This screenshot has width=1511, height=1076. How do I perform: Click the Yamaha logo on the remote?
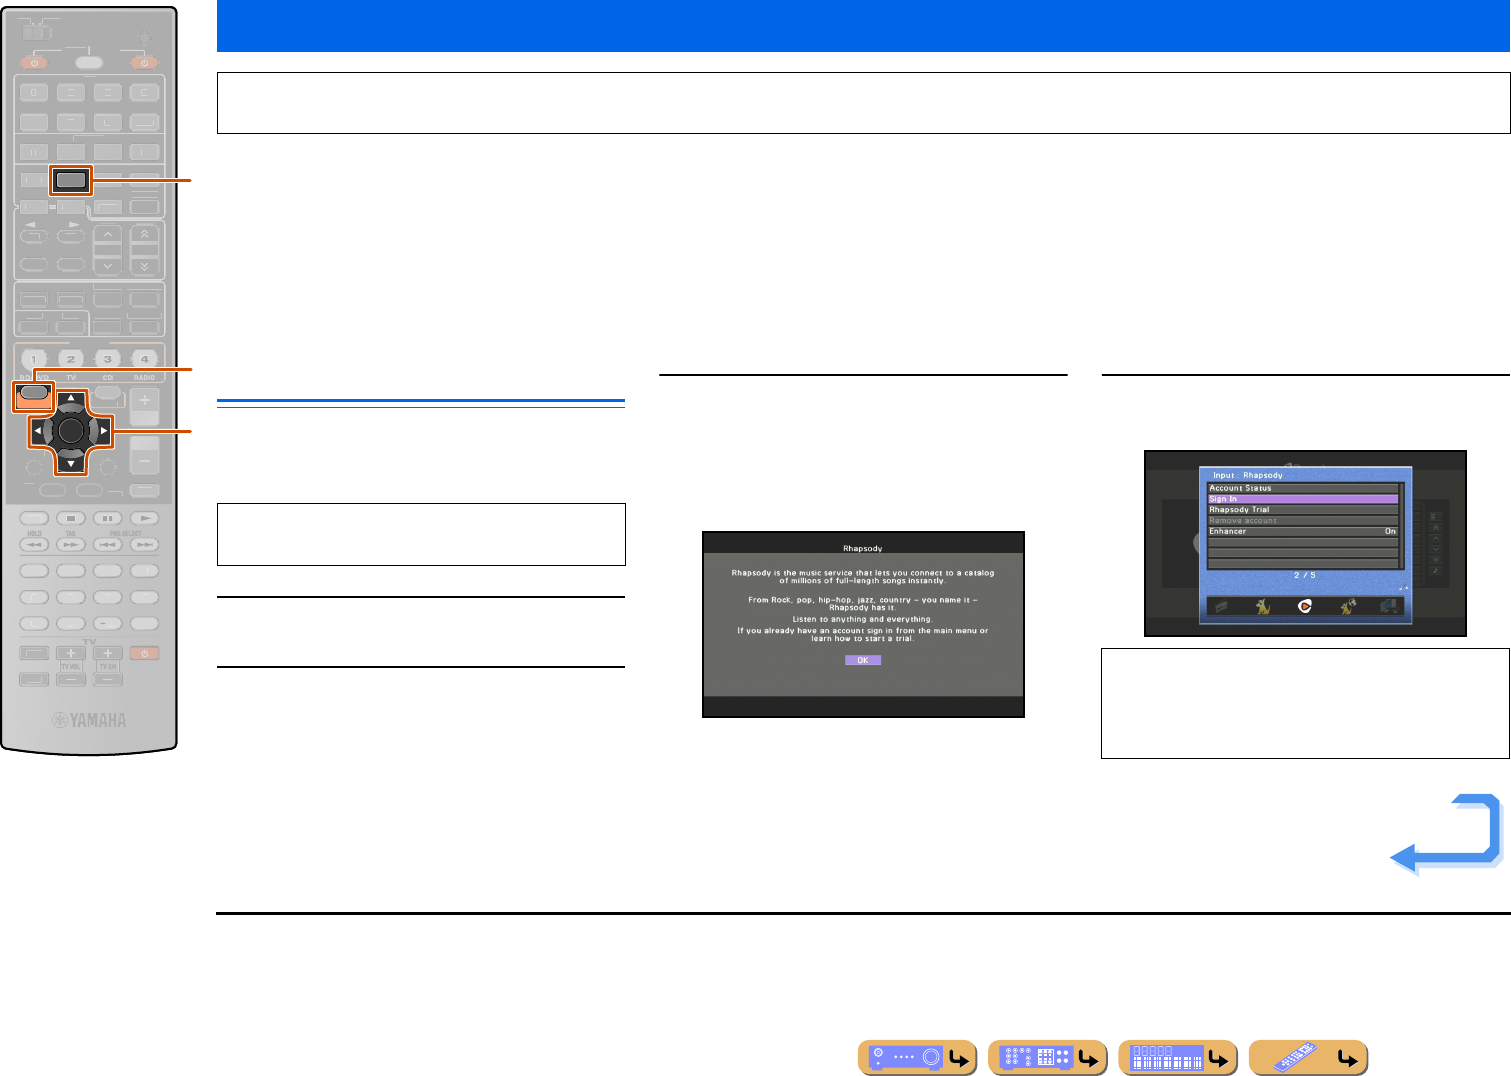89,719
